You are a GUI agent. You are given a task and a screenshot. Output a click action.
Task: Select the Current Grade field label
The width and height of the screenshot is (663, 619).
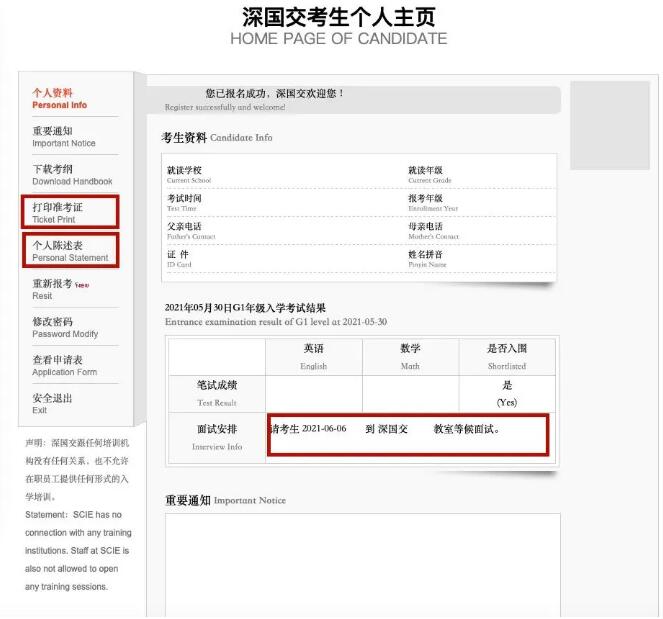[x=430, y=175]
